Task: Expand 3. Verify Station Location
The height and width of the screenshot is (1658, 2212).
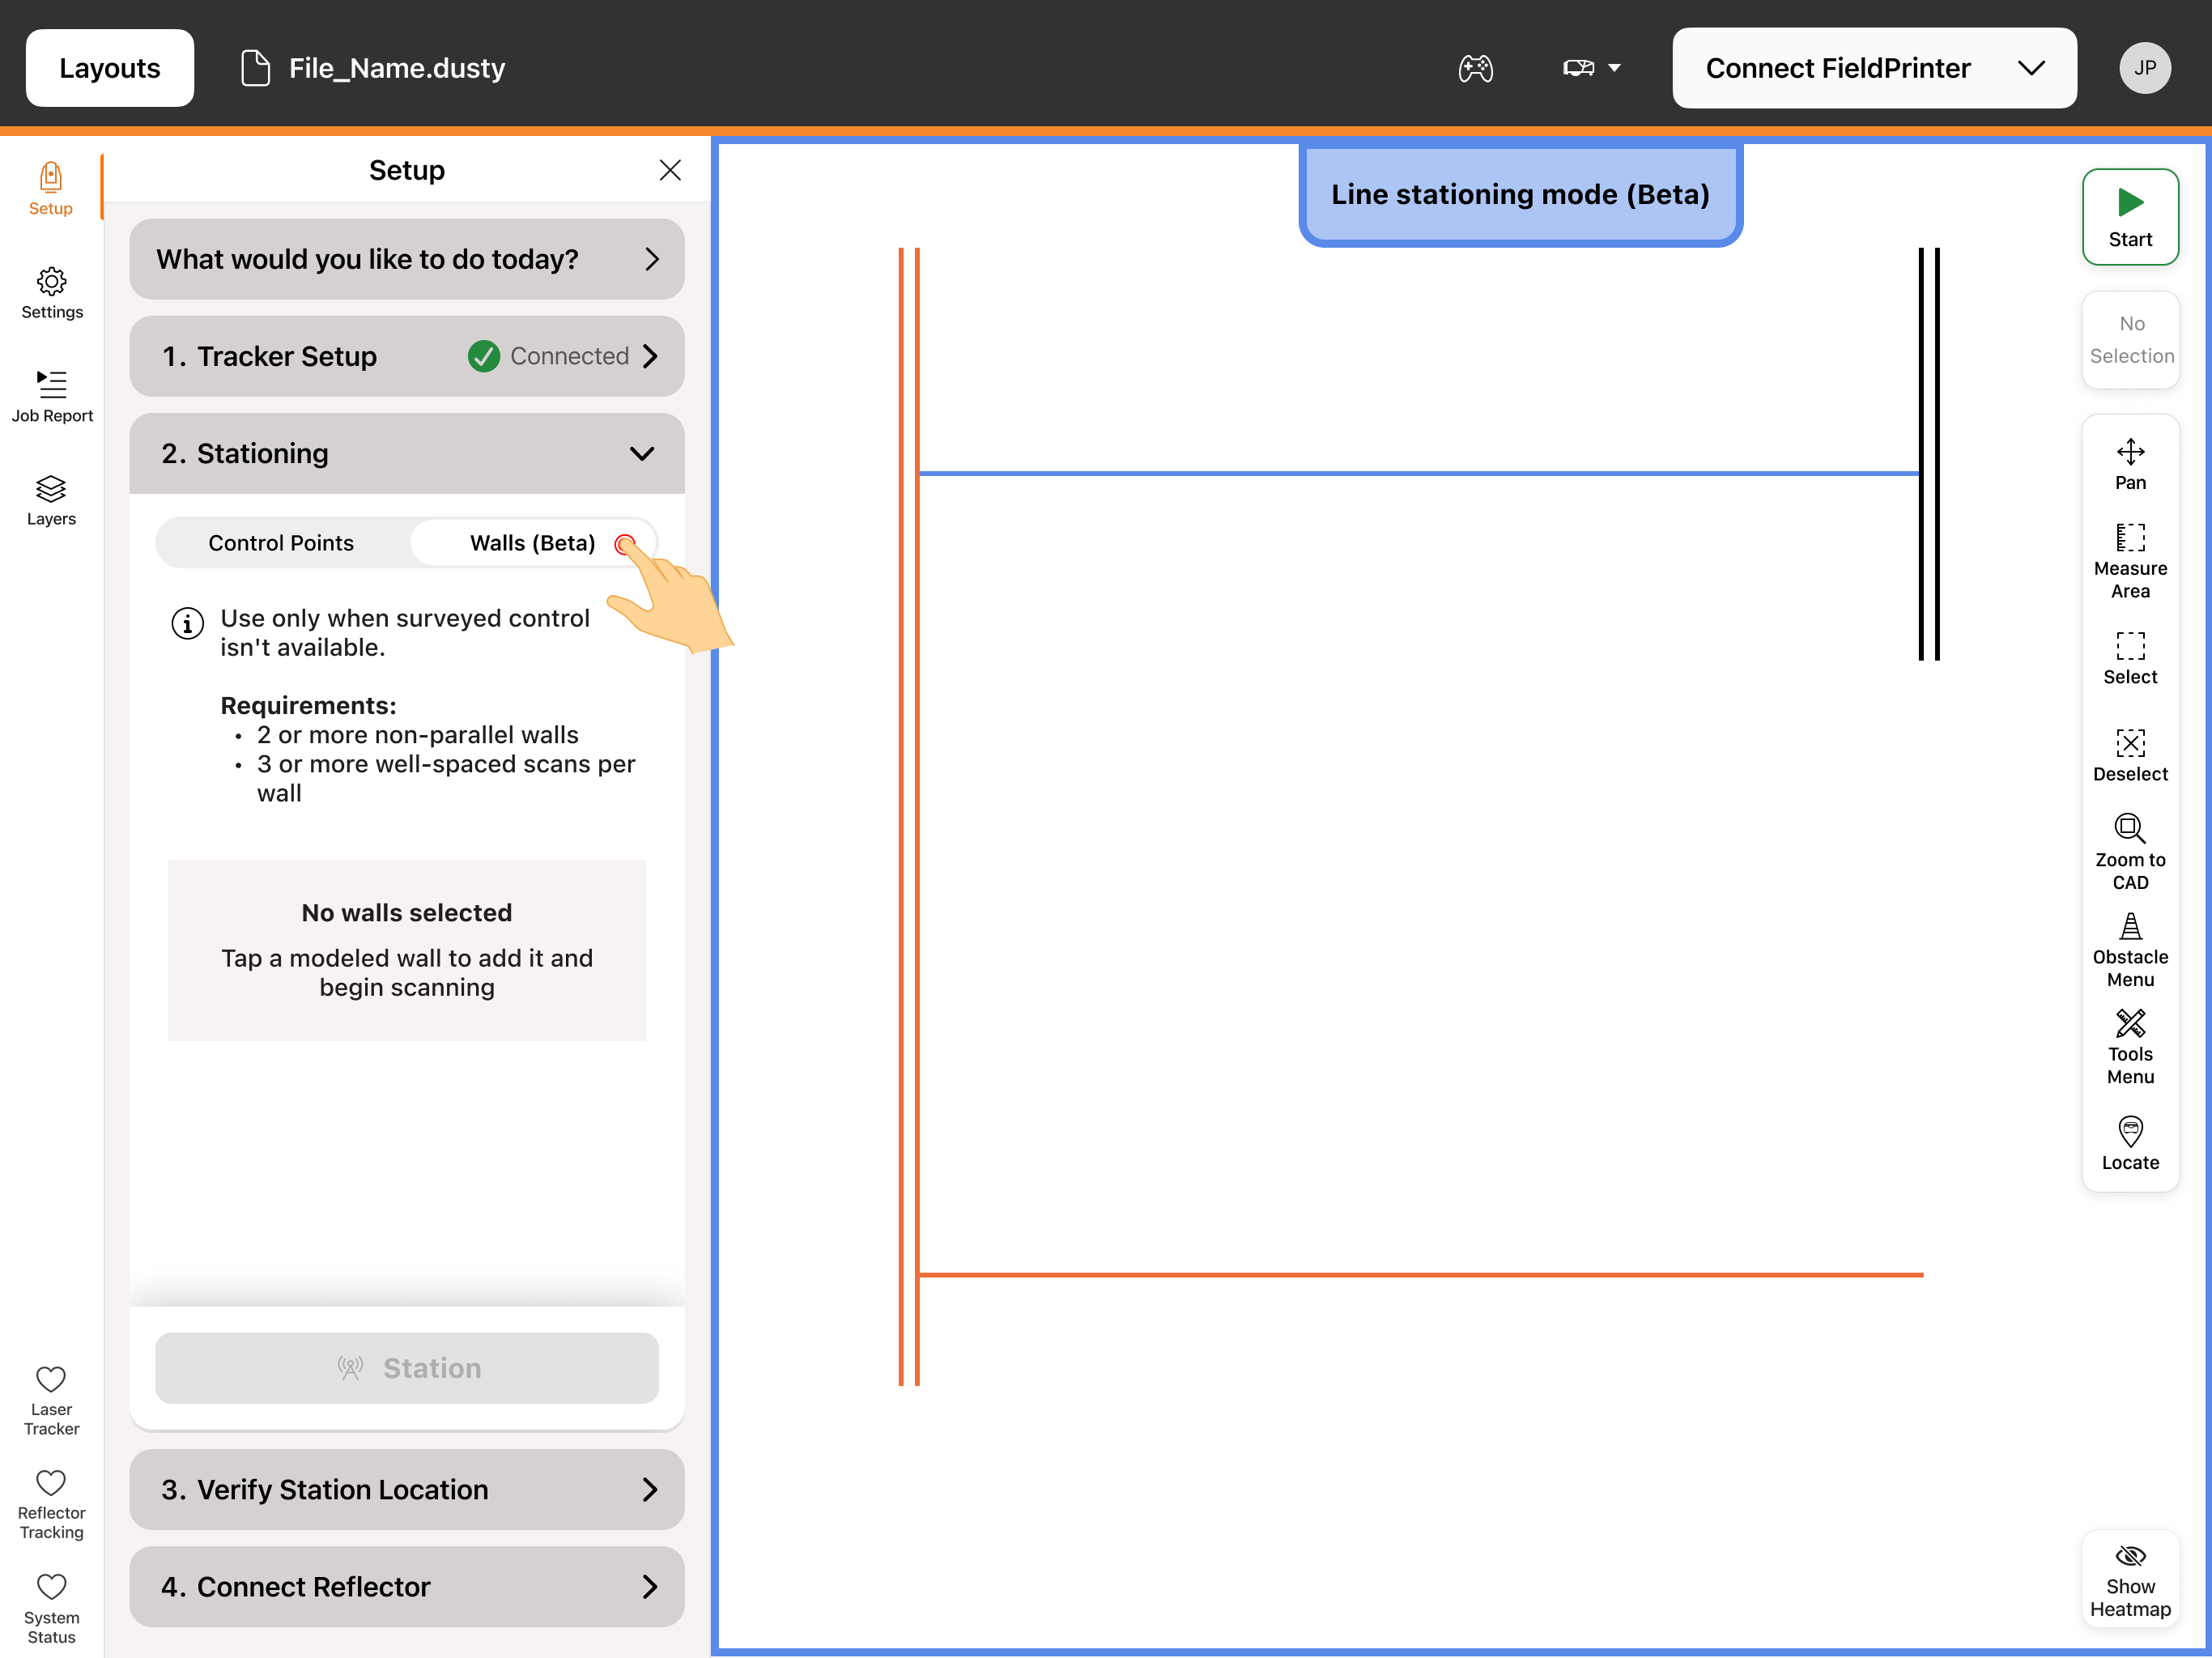Action: click(407, 1489)
